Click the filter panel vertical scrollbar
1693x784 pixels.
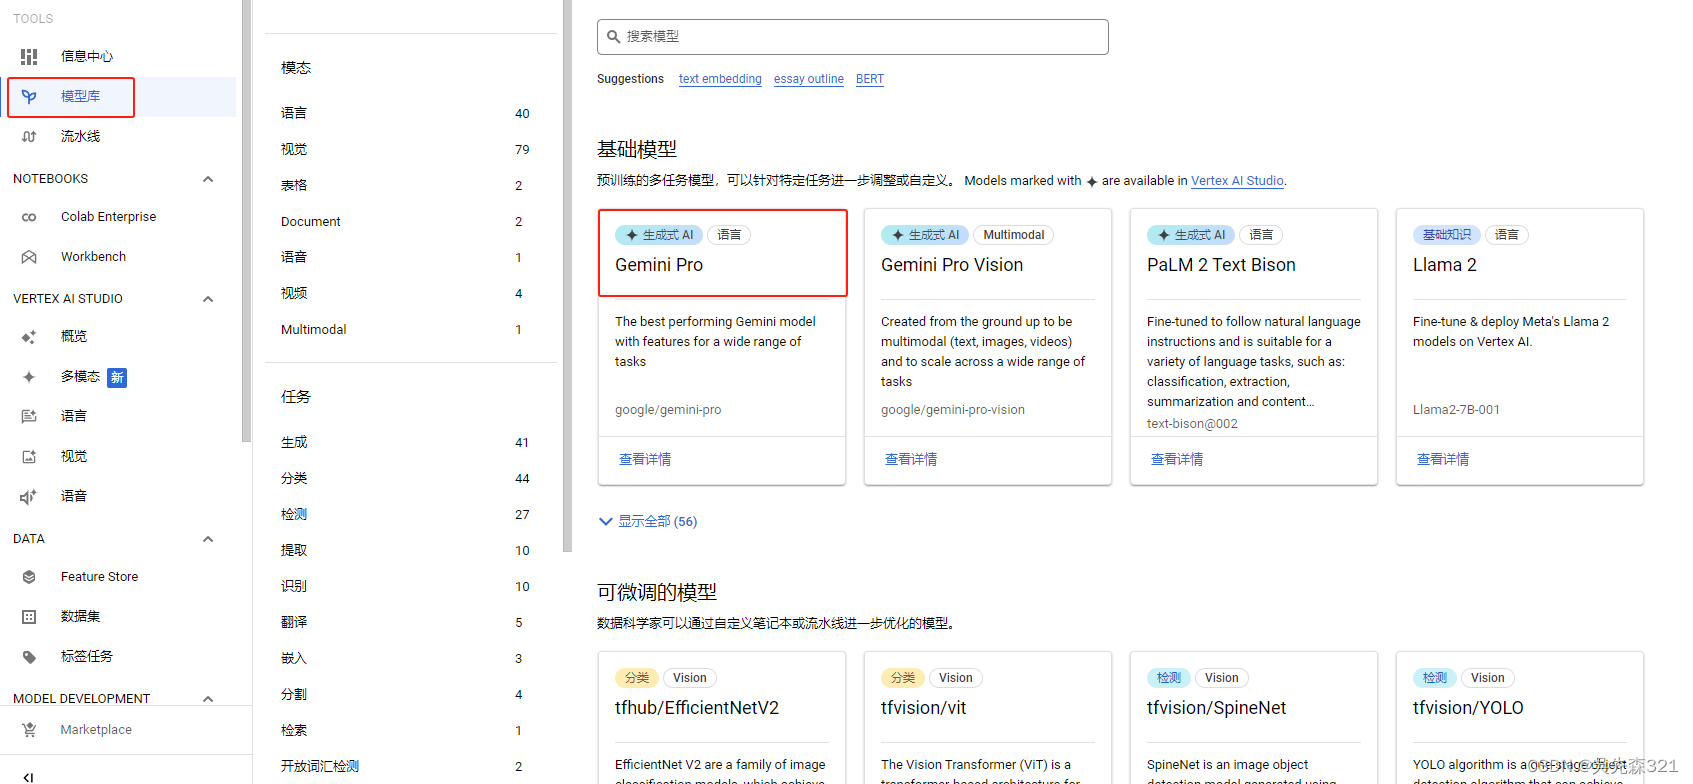[567, 276]
